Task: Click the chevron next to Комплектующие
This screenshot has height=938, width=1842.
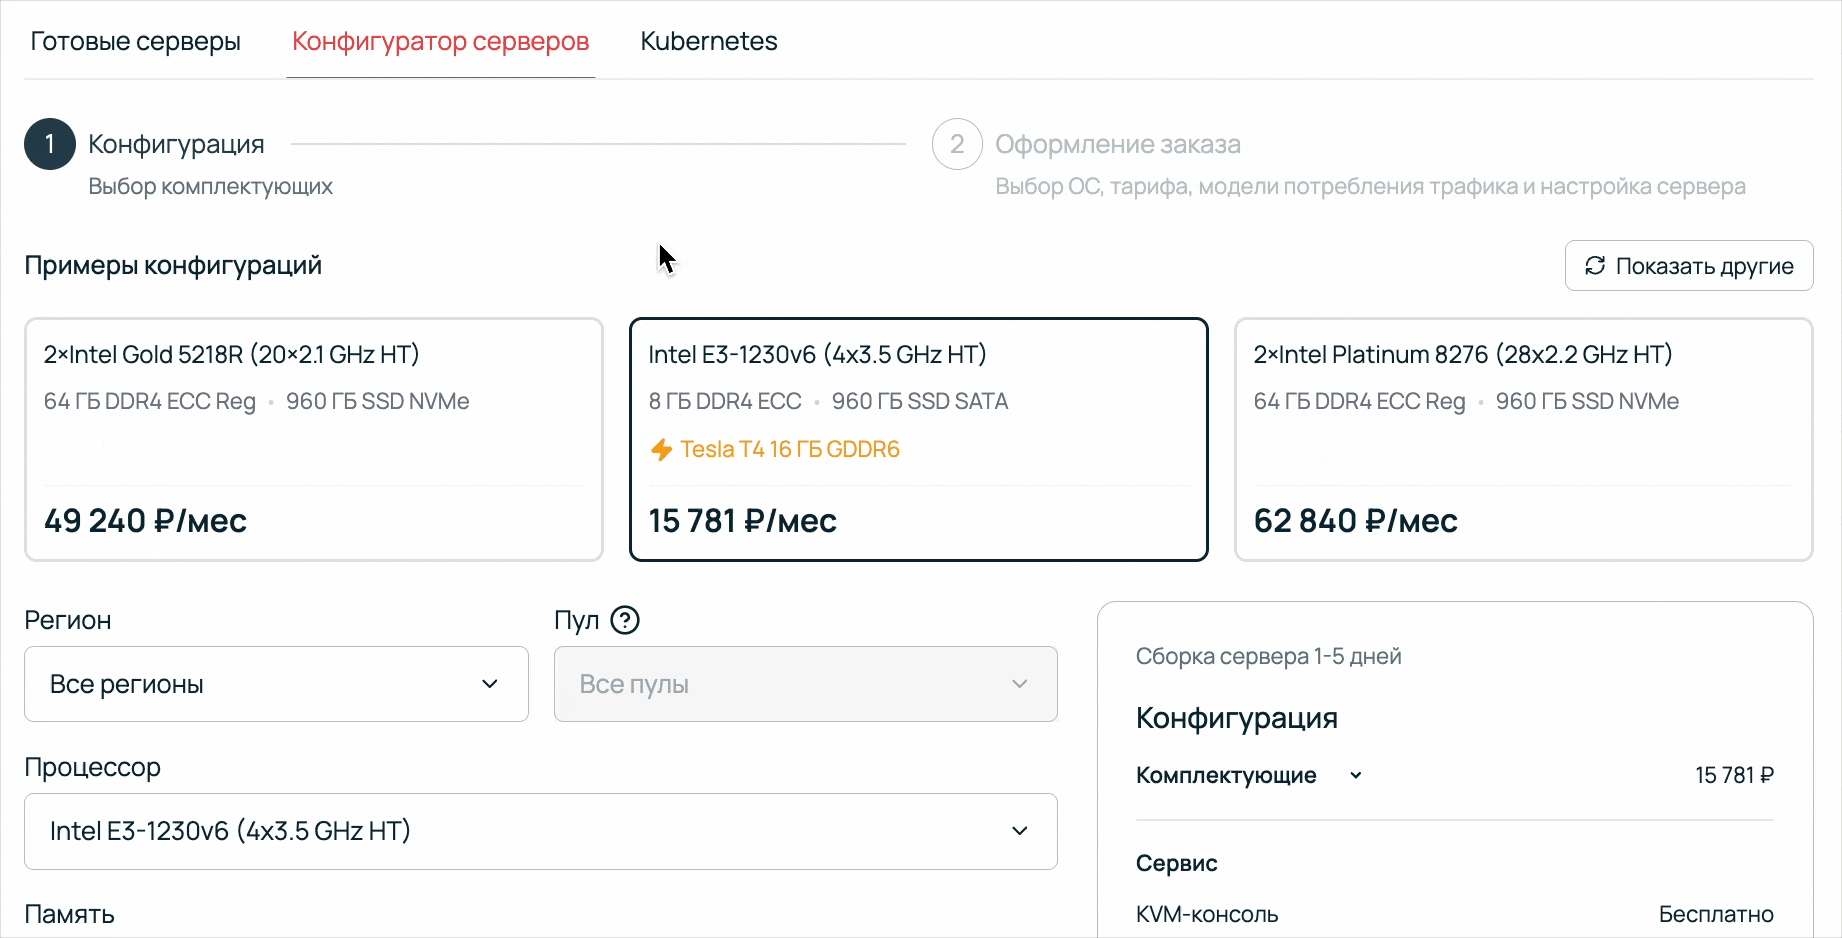Action: point(1356,775)
